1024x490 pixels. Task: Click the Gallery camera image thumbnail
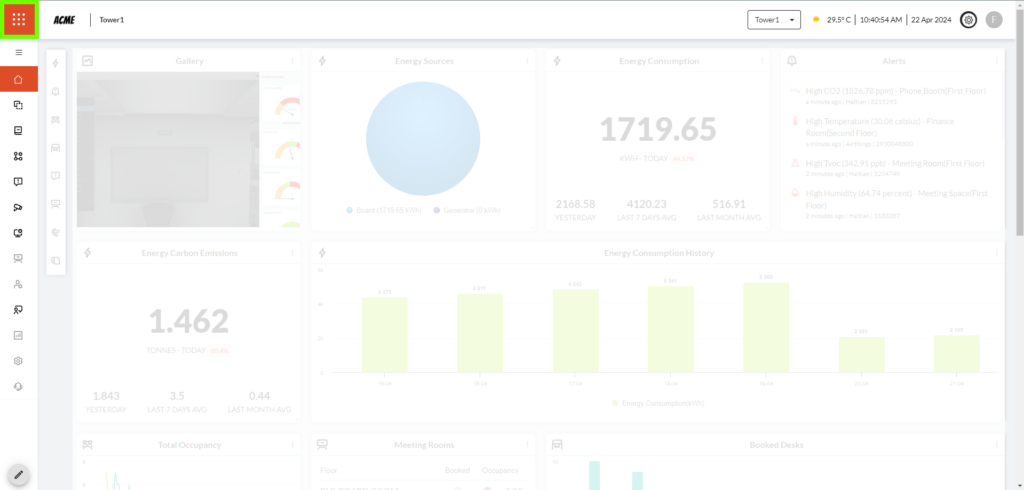[167, 150]
